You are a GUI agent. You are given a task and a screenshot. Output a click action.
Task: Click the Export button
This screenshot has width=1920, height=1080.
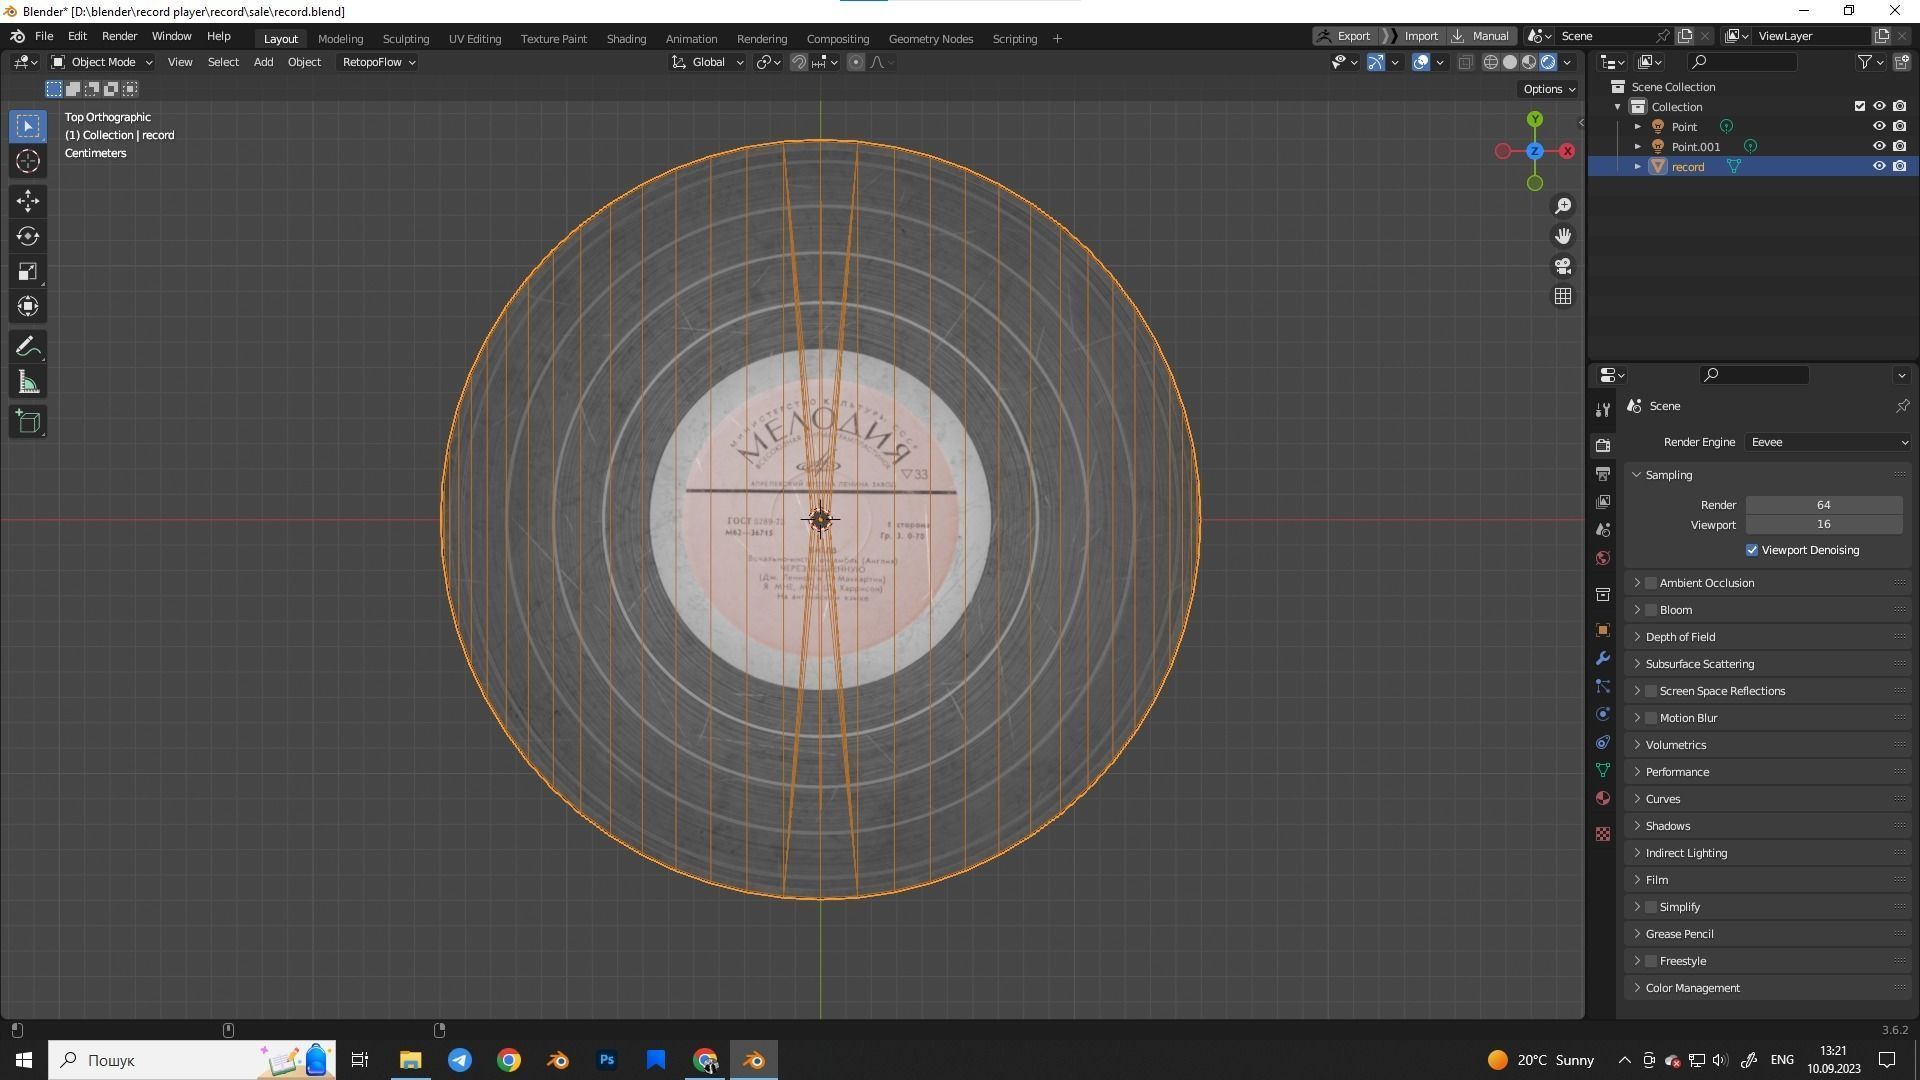[1345, 36]
